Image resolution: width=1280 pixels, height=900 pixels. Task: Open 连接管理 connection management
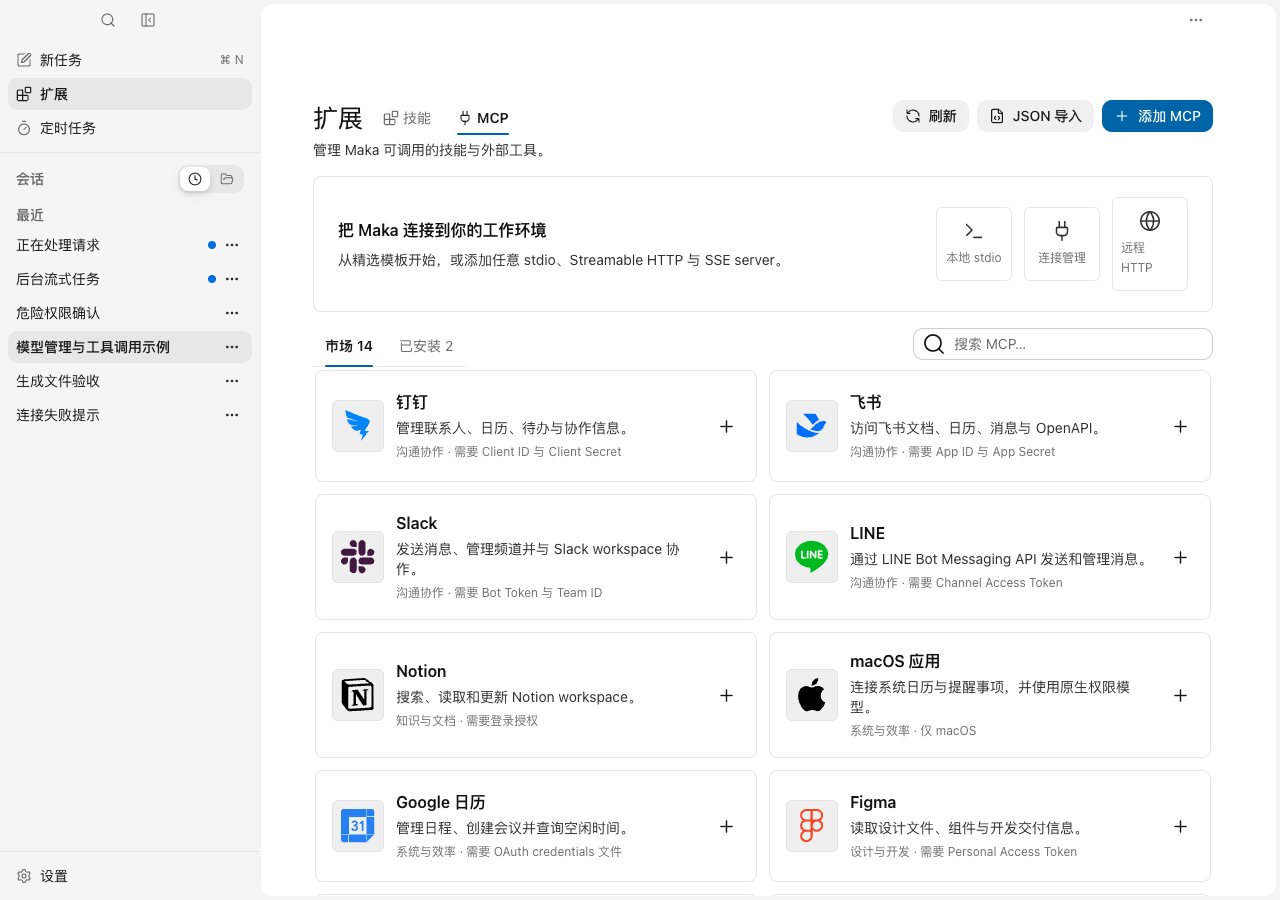coord(1062,244)
